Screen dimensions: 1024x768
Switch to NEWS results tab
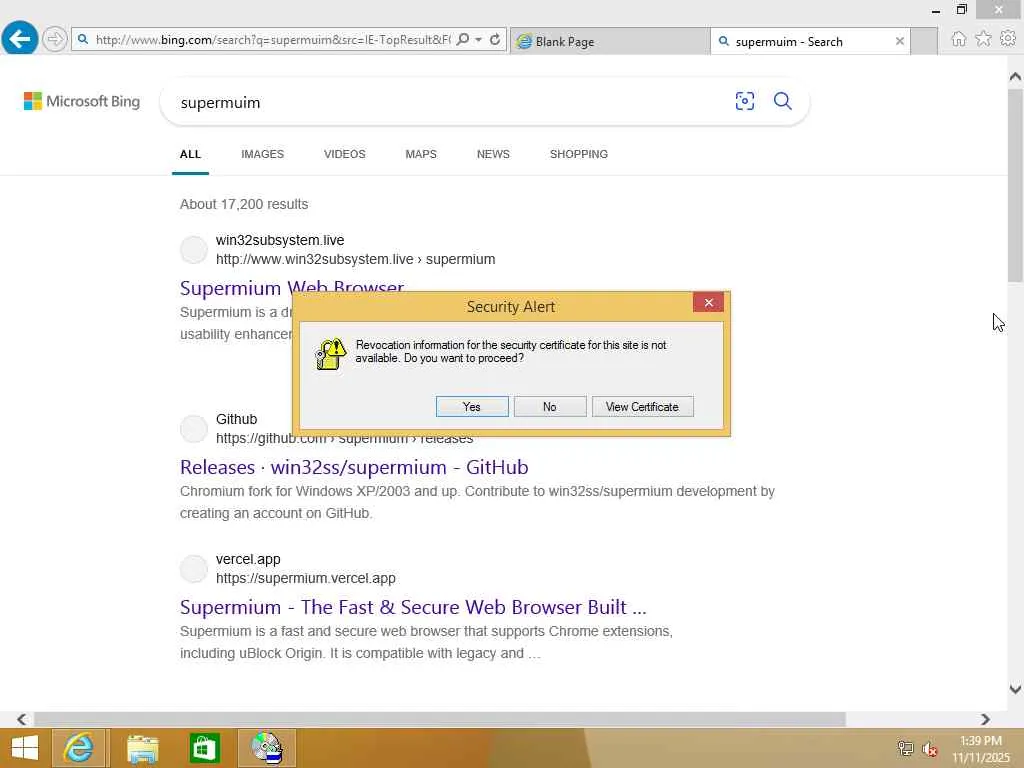point(493,154)
